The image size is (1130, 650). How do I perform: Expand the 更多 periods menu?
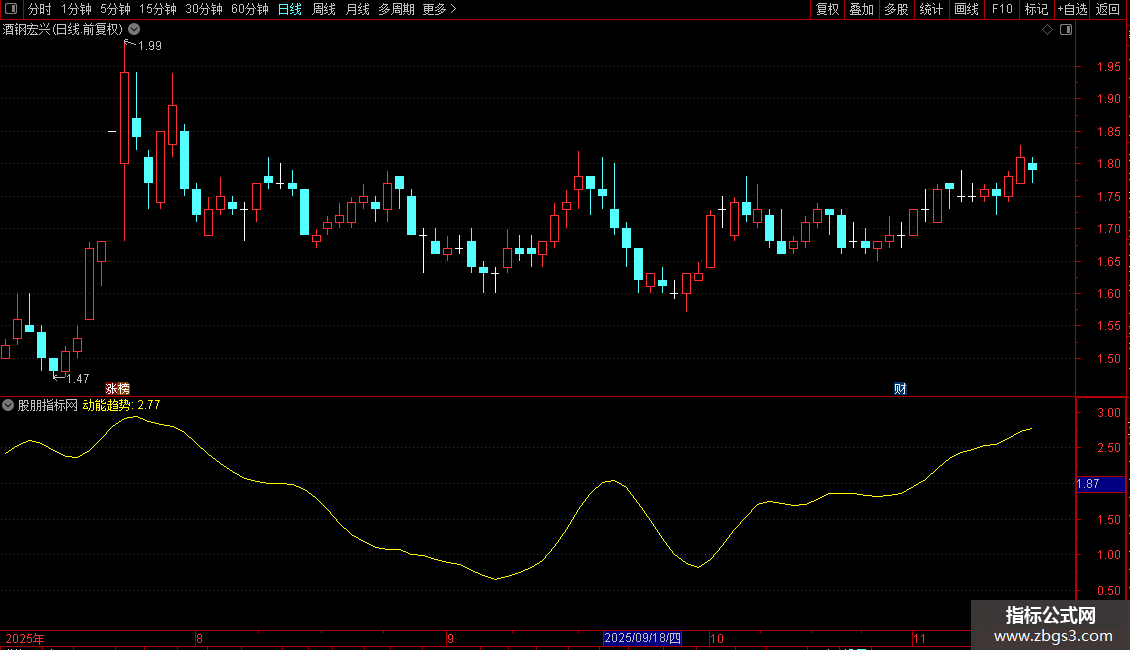(439, 9)
